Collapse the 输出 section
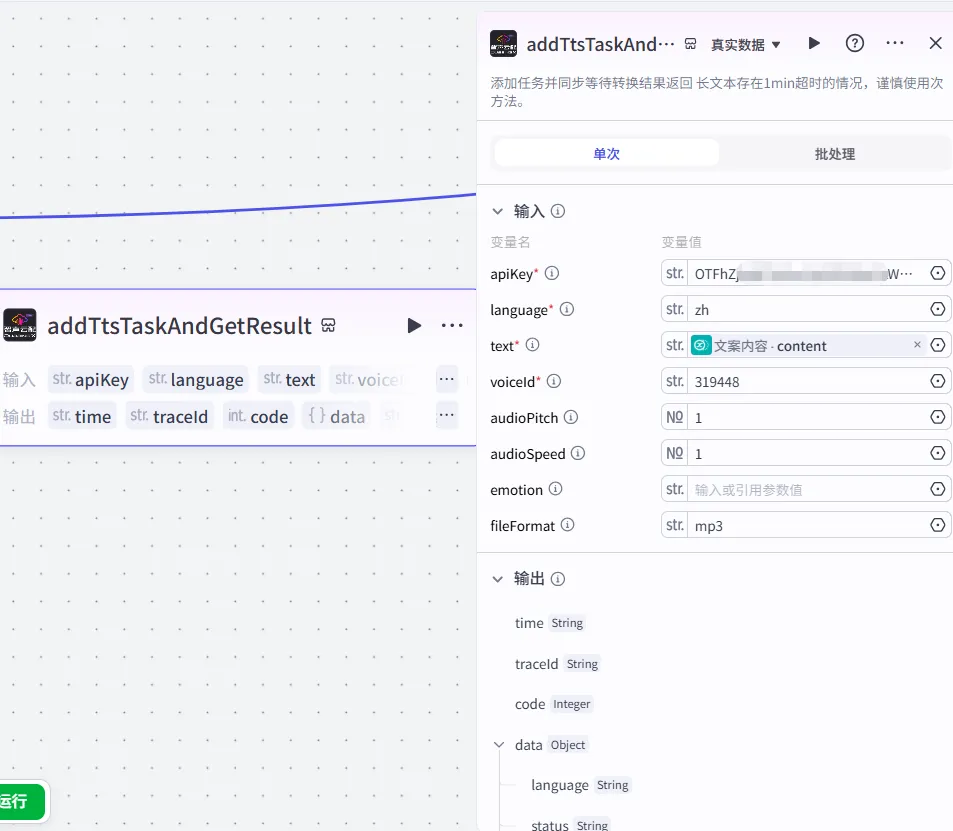The height and width of the screenshot is (831, 953). tap(498, 579)
